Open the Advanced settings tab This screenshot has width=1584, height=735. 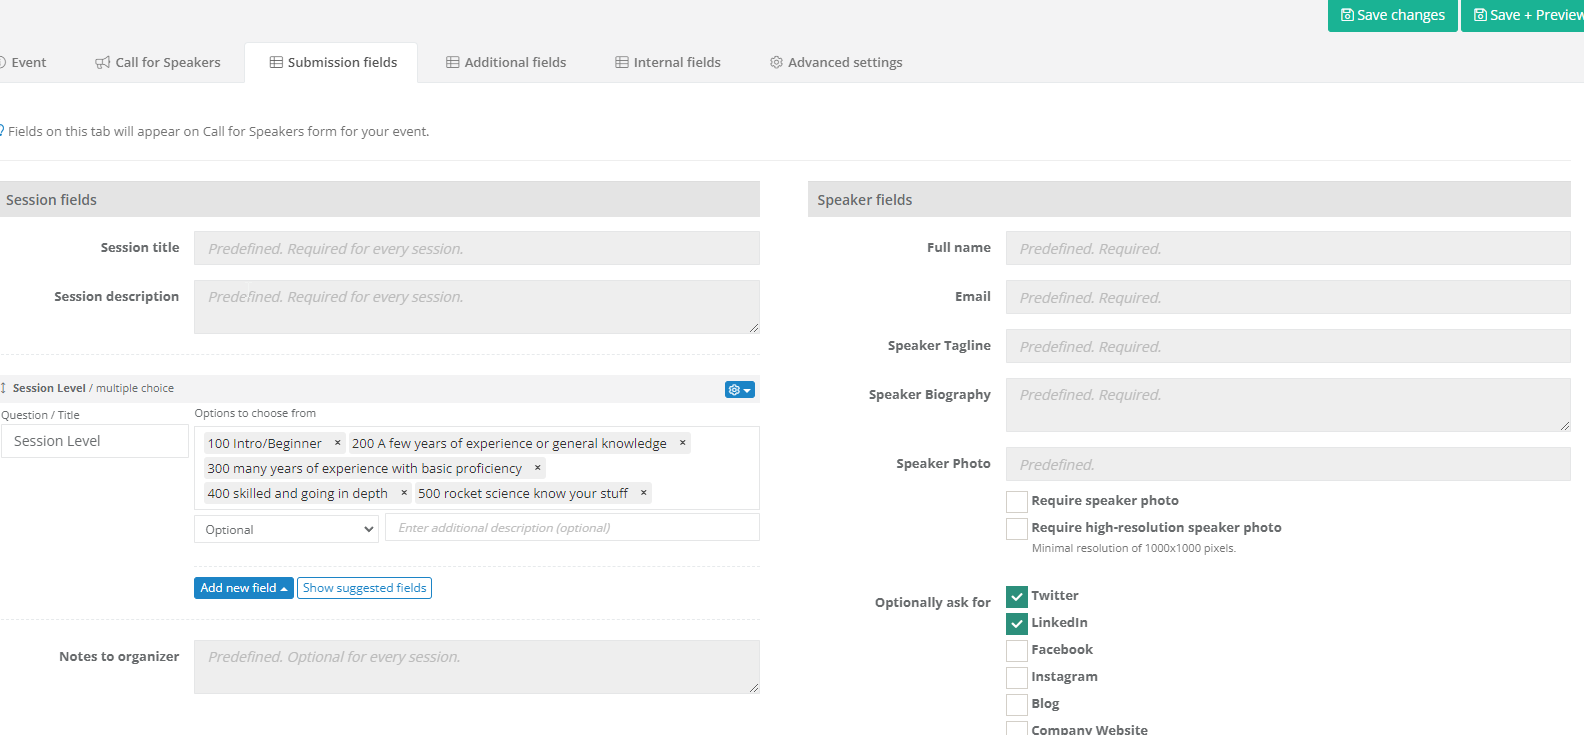(836, 62)
